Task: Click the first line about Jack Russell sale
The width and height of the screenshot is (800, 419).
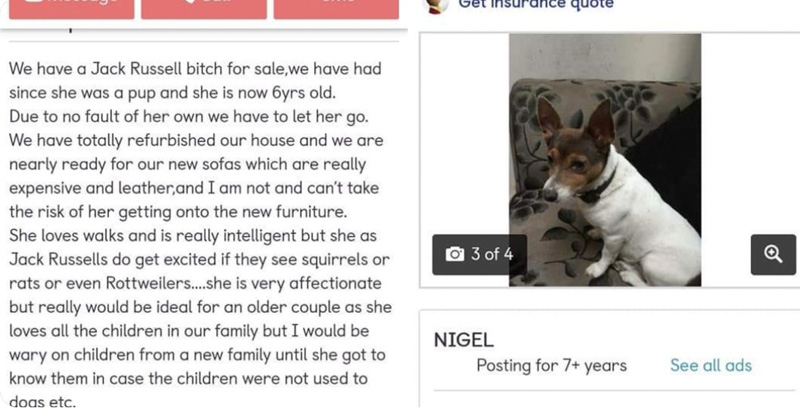Action: 195,73
